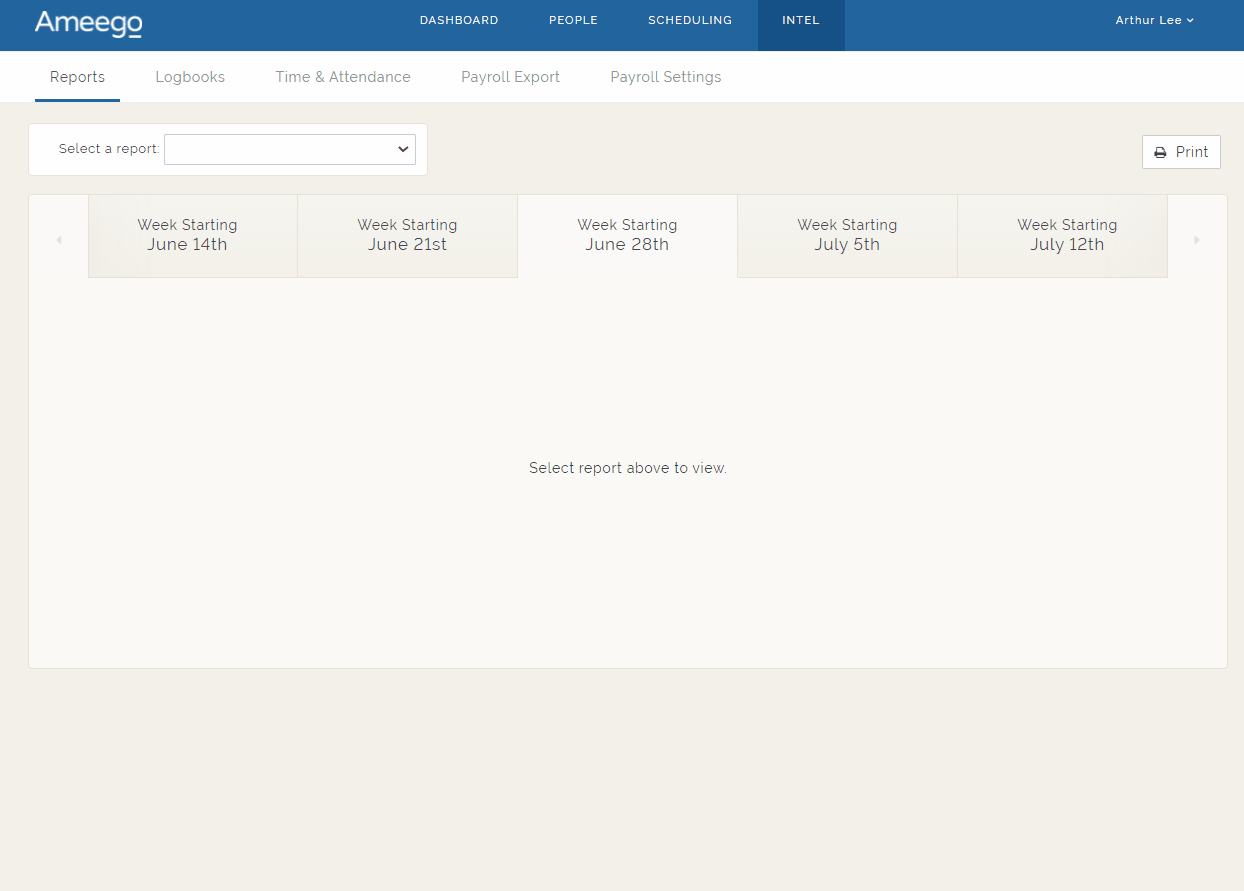Select the Reports tab
This screenshot has height=891, width=1244.
[x=77, y=76]
